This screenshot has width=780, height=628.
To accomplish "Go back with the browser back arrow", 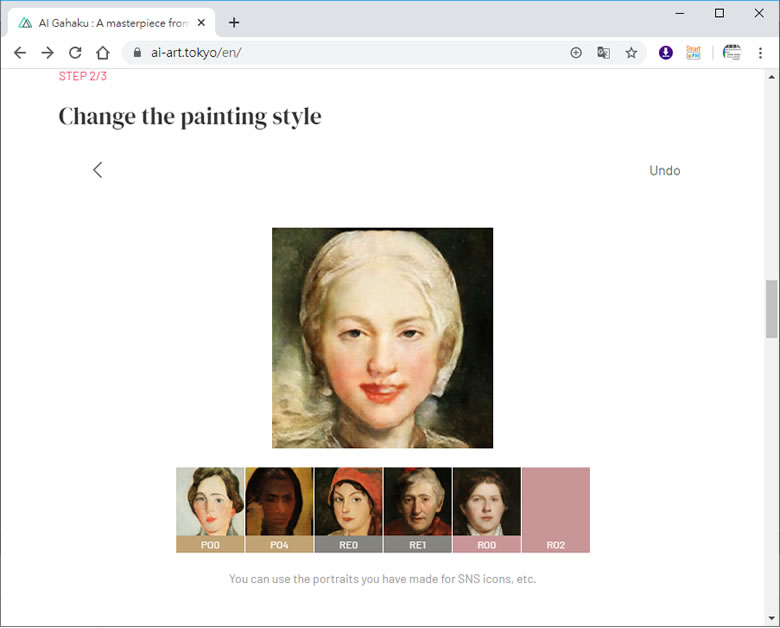I will (x=20, y=53).
